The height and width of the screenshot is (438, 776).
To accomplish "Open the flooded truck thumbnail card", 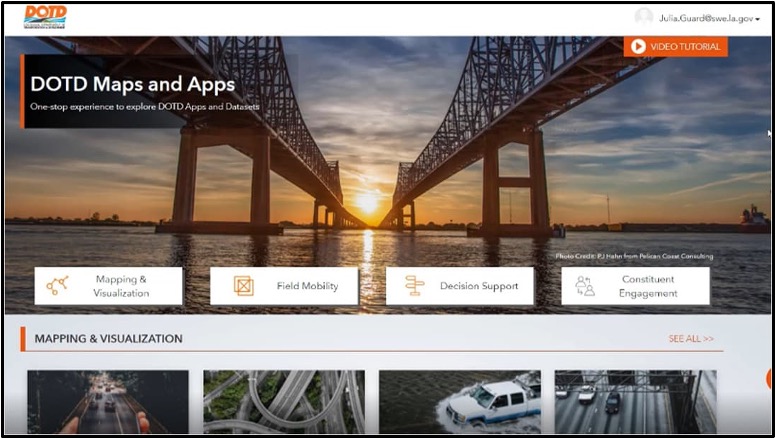I will [x=460, y=402].
